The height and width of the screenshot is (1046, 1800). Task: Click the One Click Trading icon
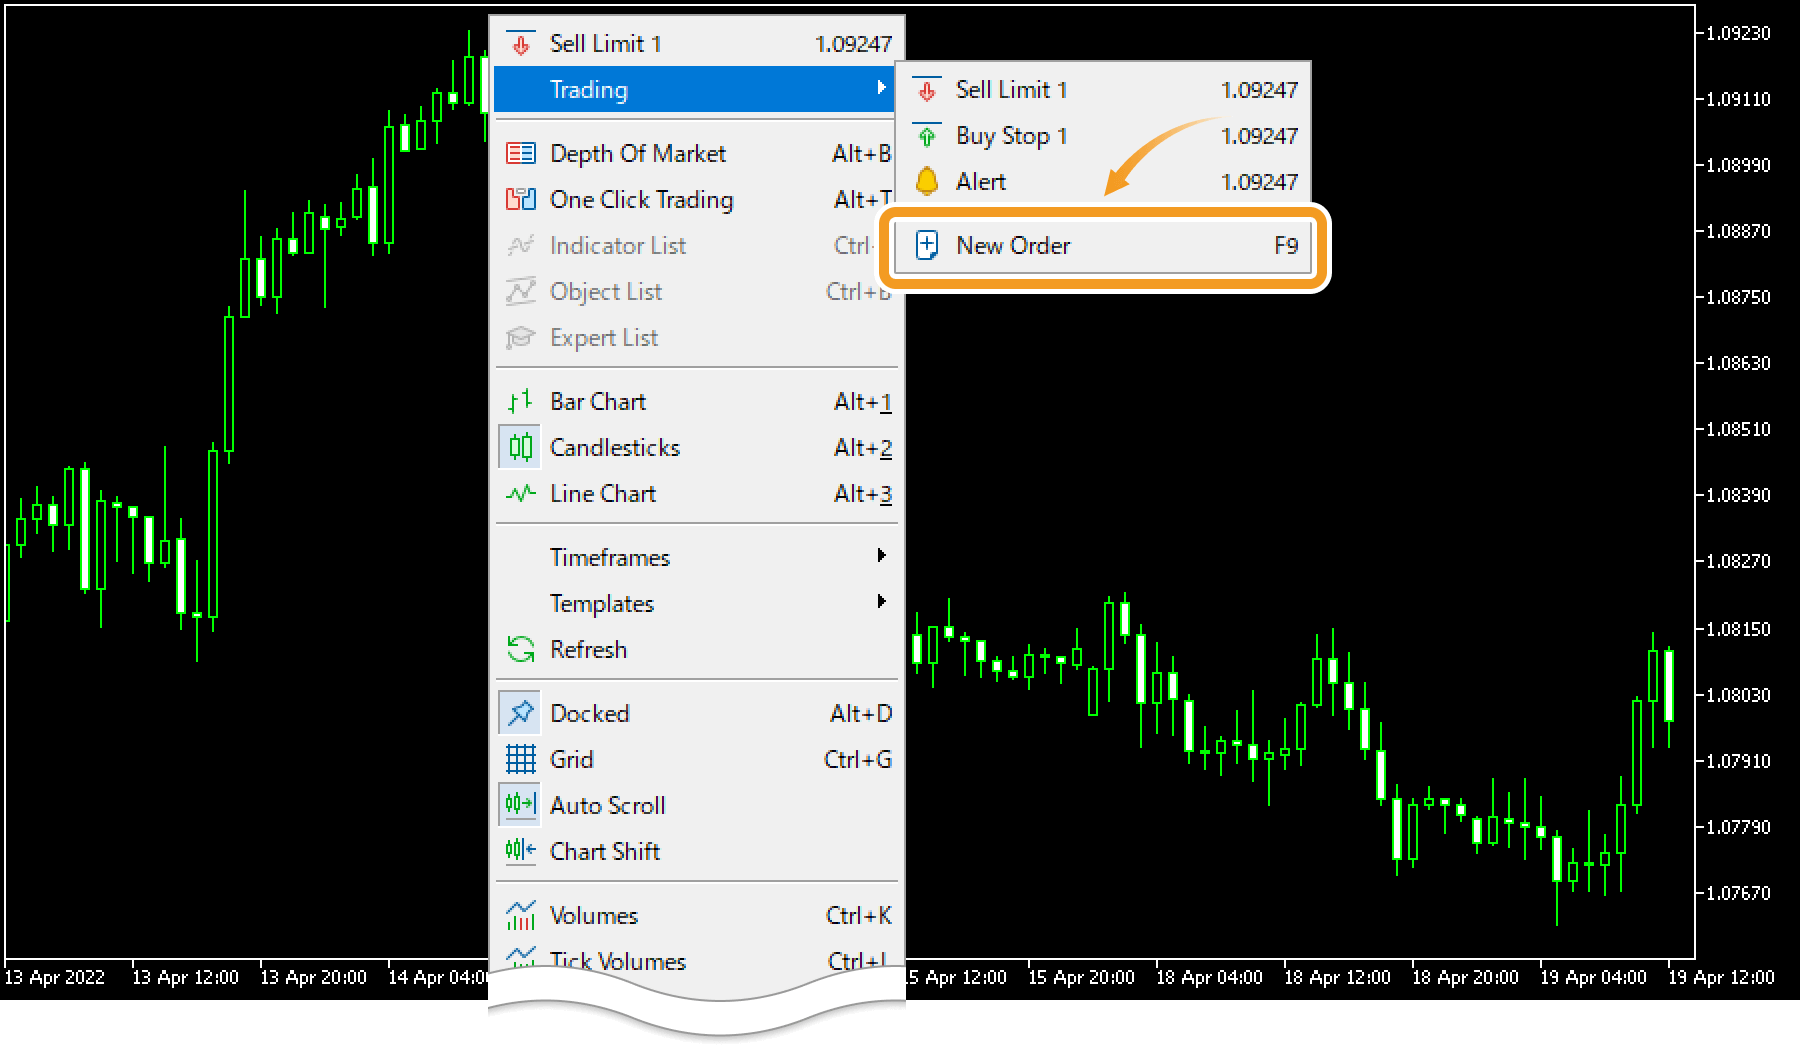click(x=520, y=199)
